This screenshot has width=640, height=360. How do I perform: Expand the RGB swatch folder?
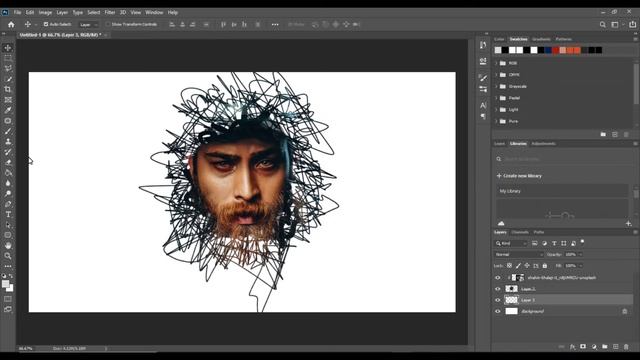point(496,63)
